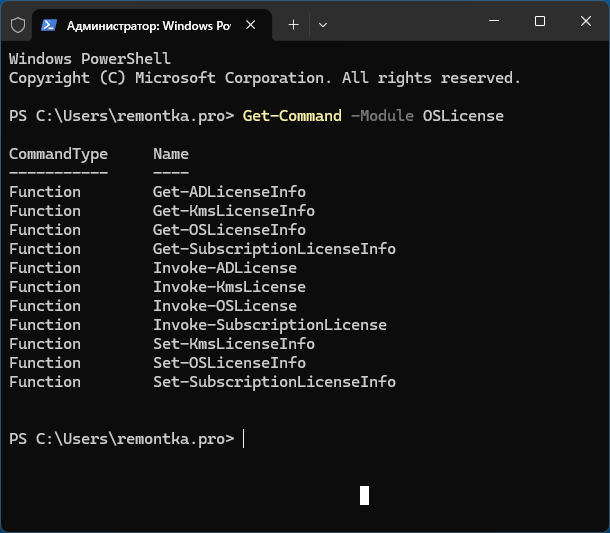The height and width of the screenshot is (533, 610).
Task: Click the Windows PowerShell header line
Action: click(90, 59)
